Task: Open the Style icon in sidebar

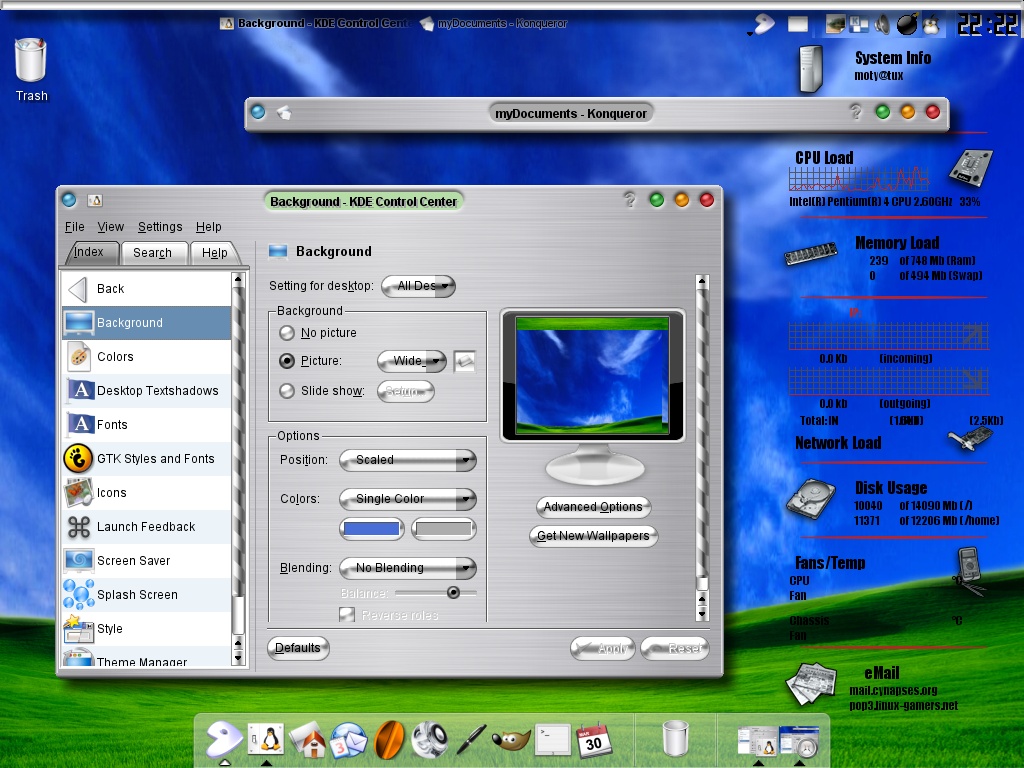Action: 79,628
